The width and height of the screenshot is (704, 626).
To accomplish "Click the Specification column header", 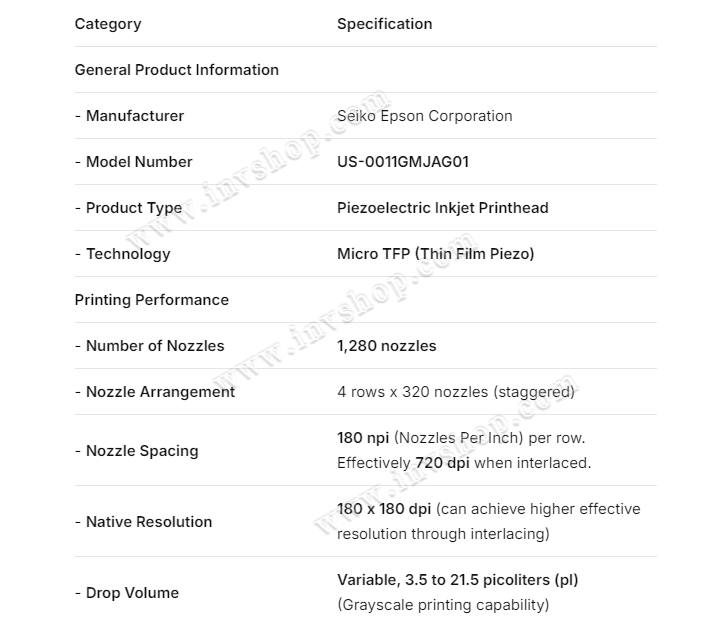I will tap(384, 24).
